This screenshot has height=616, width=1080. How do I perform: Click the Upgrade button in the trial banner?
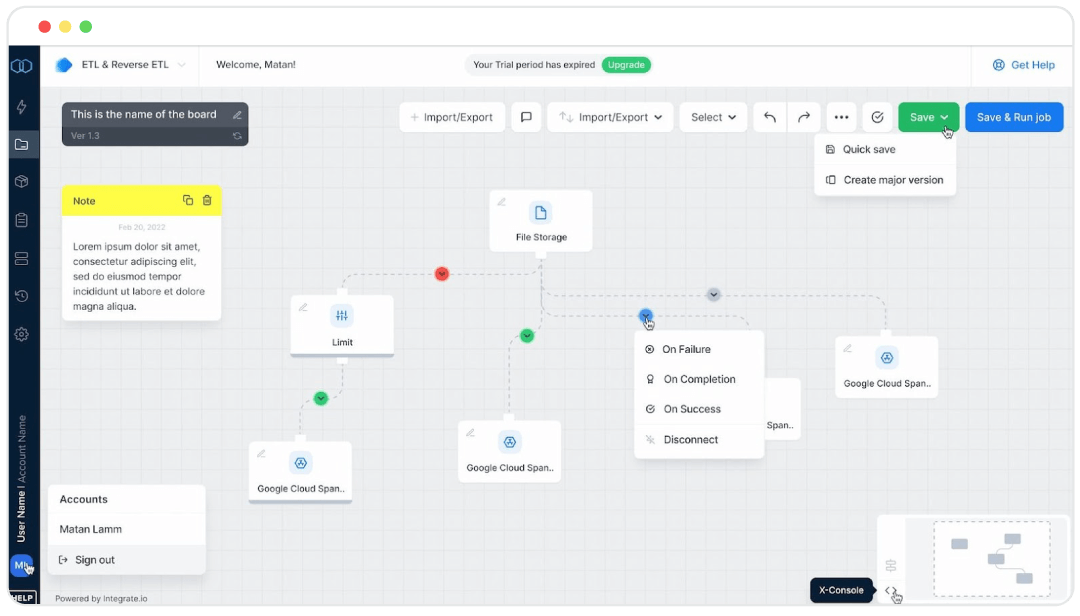point(626,64)
